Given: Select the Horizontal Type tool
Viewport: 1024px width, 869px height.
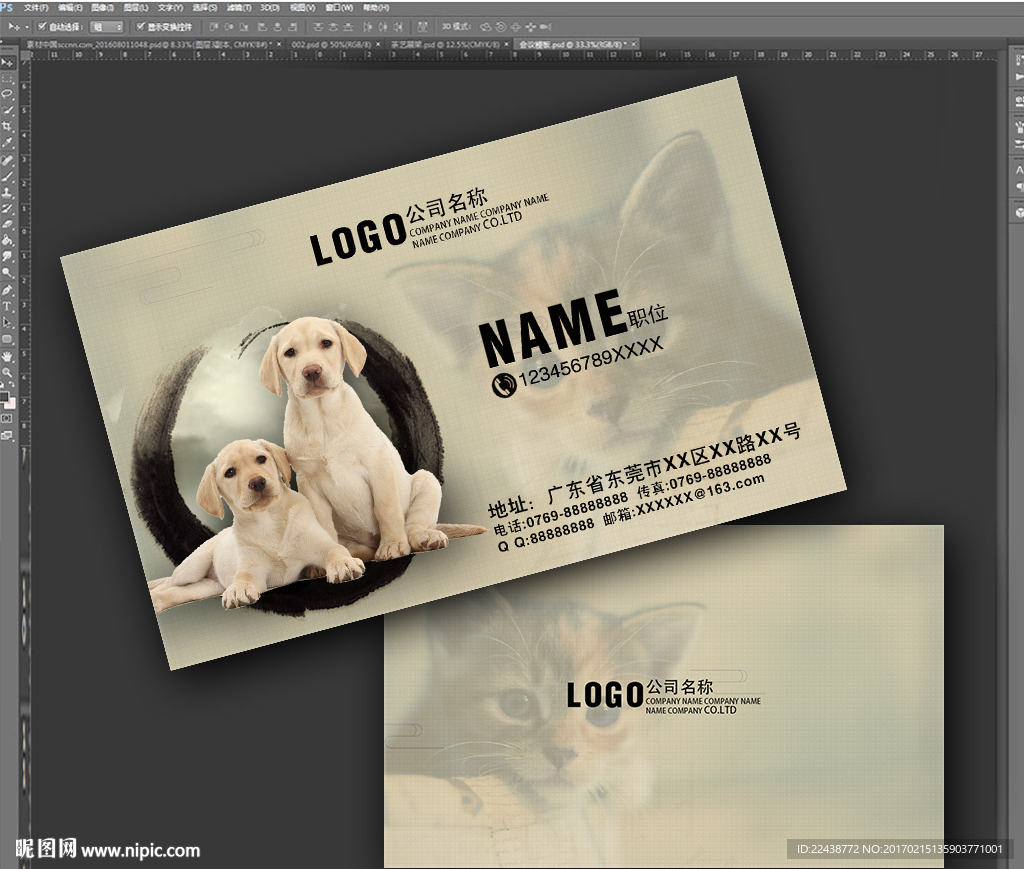Looking at the screenshot, I should [7, 306].
